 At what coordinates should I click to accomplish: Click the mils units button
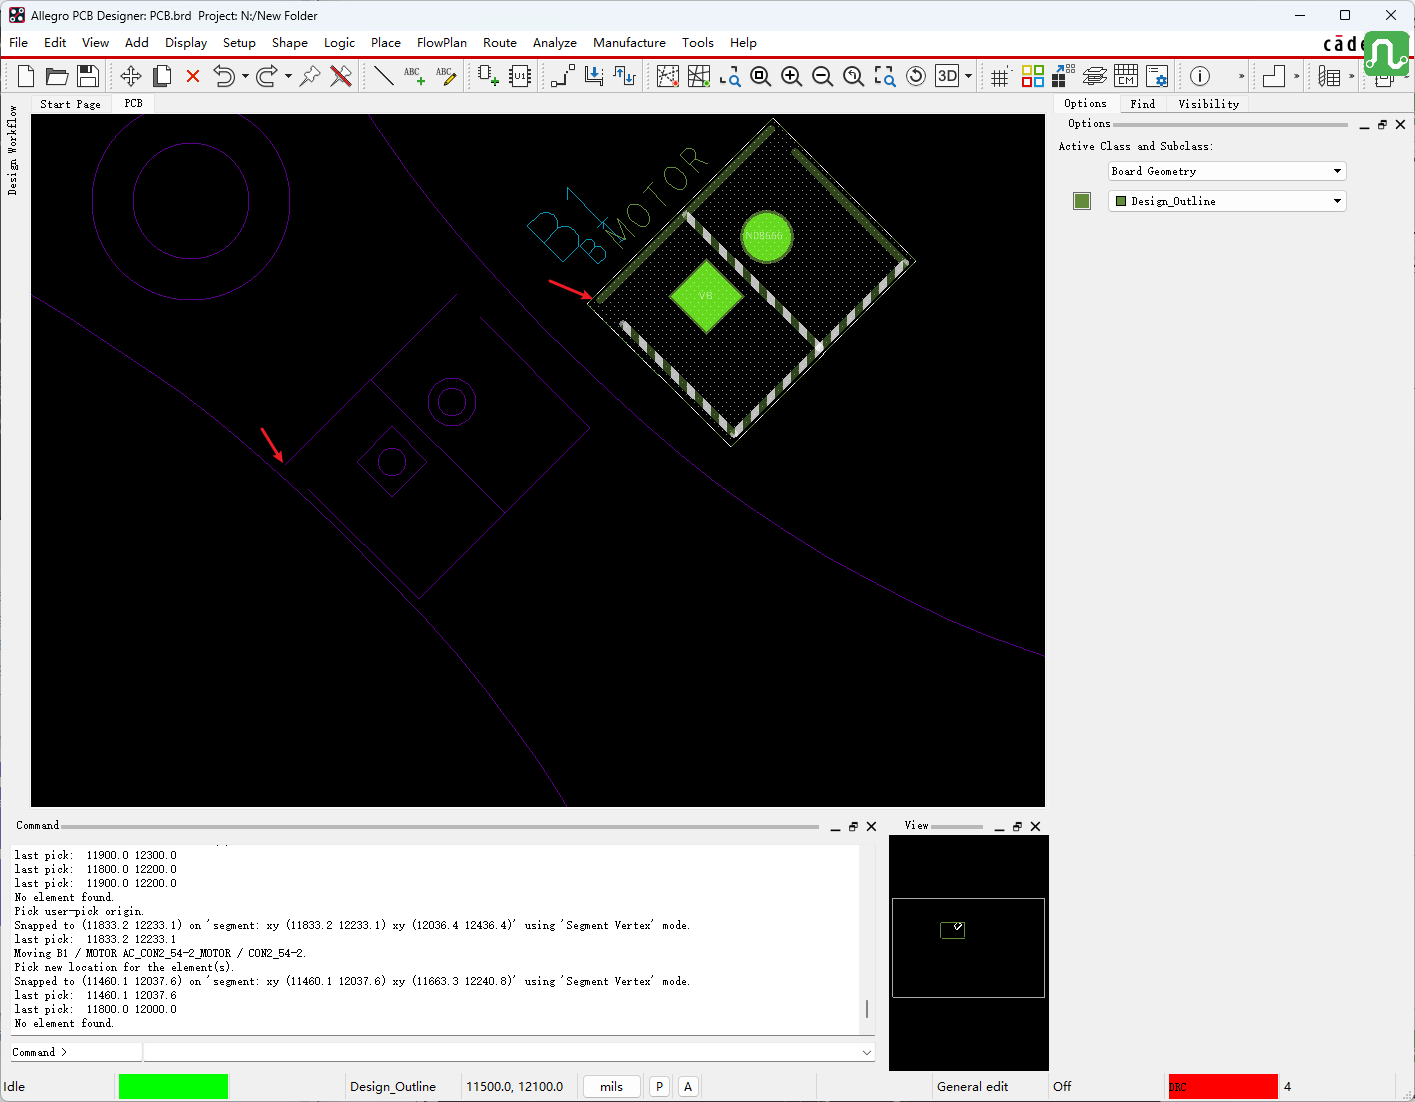point(611,1087)
